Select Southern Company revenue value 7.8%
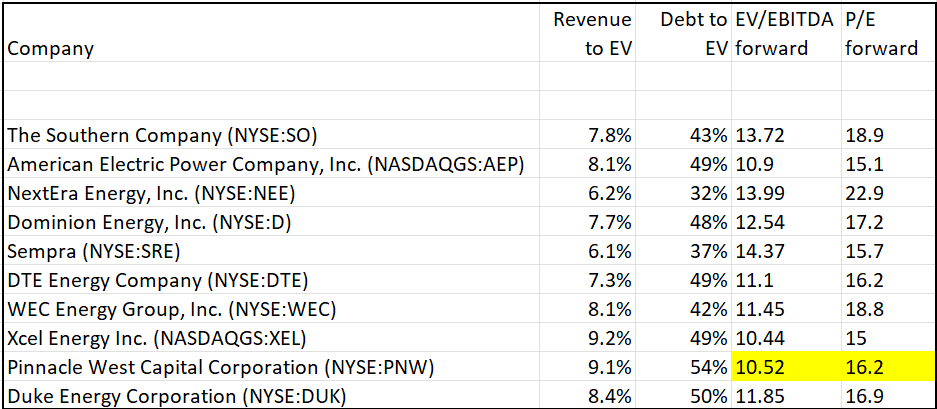The height and width of the screenshot is (409, 937). point(587,135)
